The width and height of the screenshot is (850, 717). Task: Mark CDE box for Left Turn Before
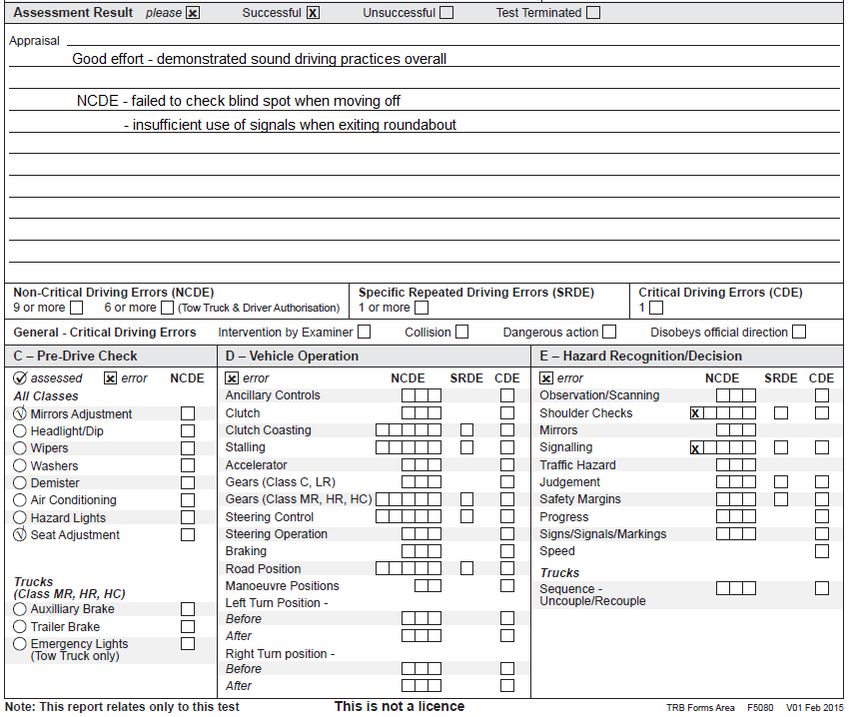[507, 618]
